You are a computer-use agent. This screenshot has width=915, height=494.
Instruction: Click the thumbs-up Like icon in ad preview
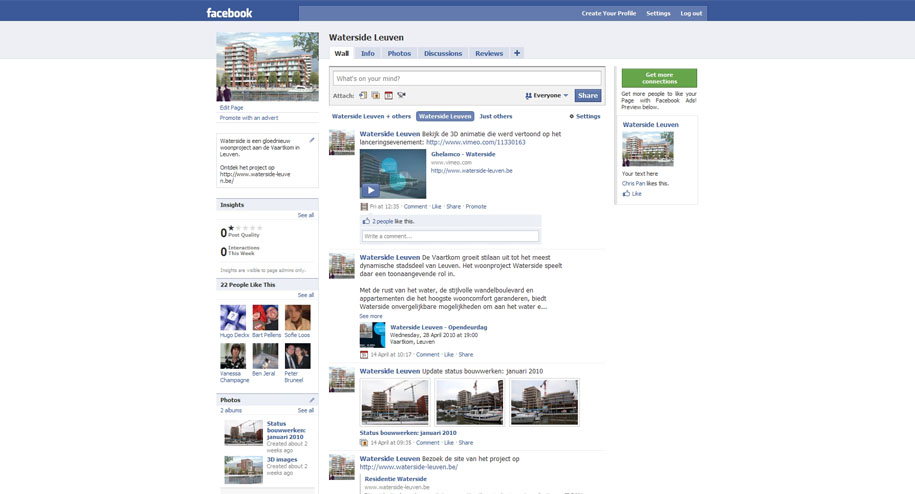coord(626,194)
